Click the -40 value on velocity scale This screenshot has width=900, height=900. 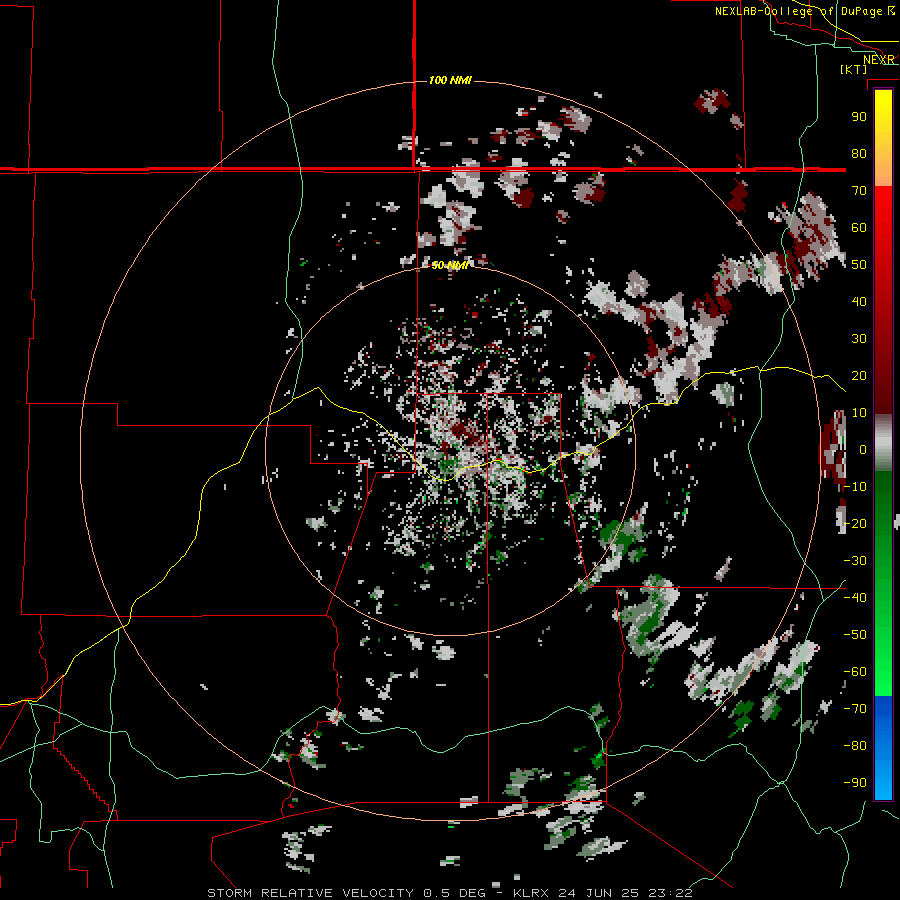855,598
